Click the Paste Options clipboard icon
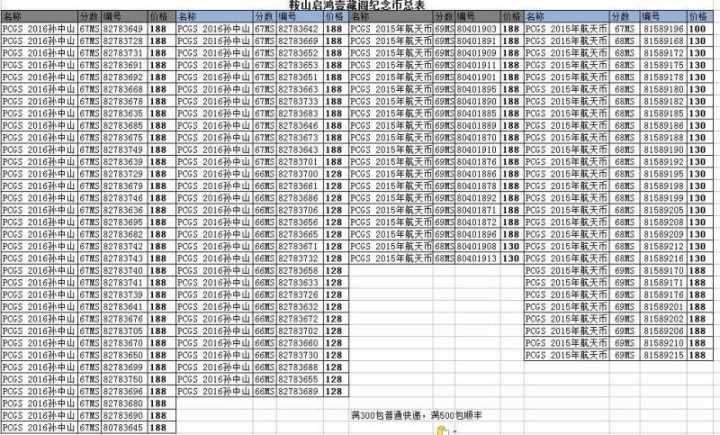 click(441, 429)
